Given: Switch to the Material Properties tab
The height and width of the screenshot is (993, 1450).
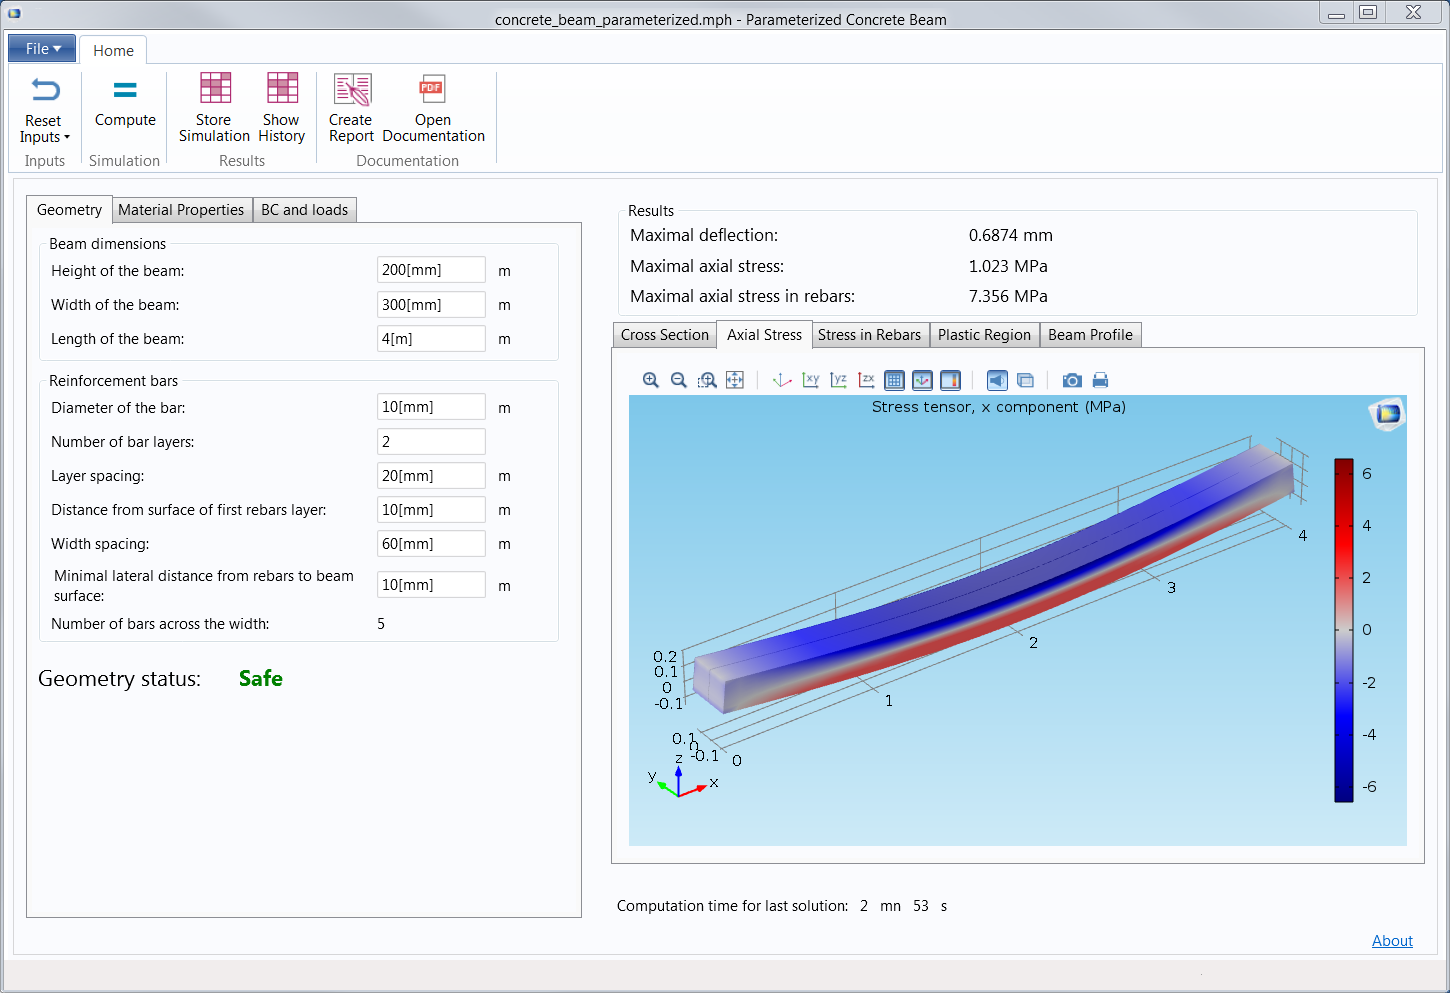Looking at the screenshot, I should point(181,210).
